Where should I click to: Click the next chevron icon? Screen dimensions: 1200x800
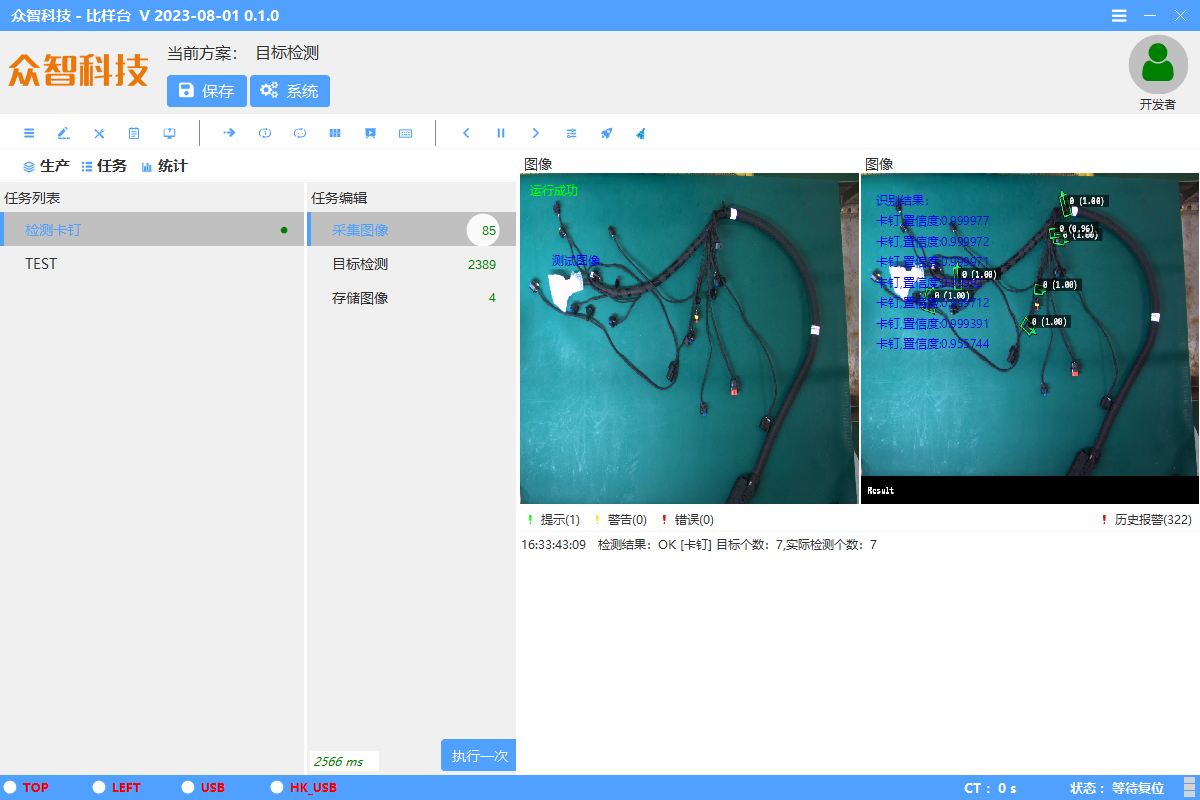point(536,133)
